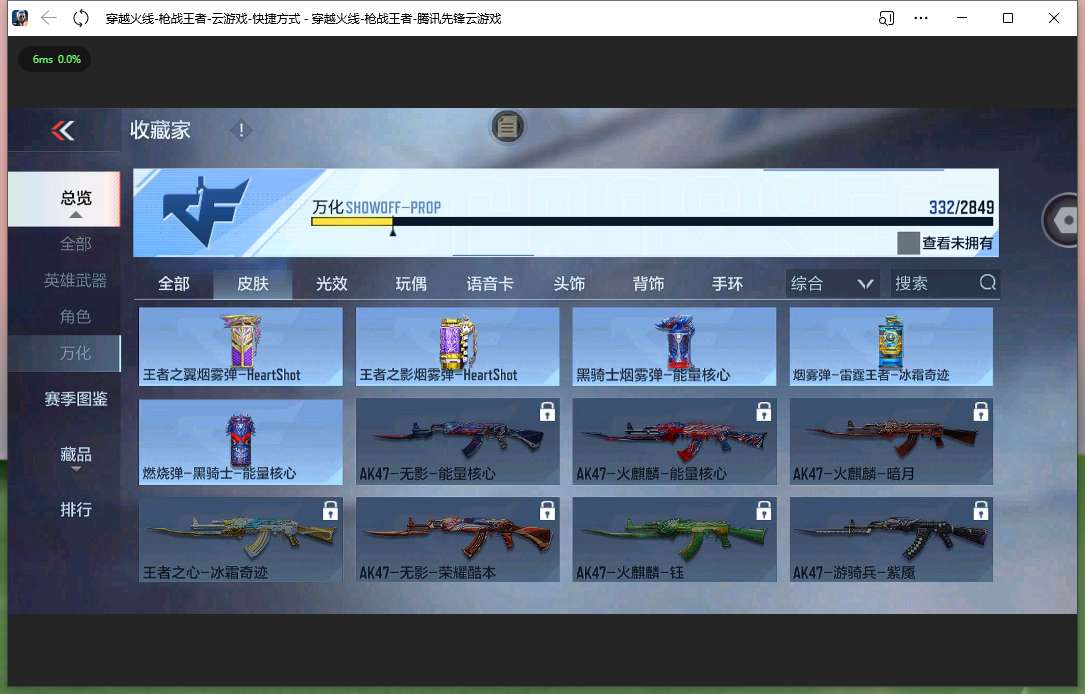Click the lock icon on AK47-游骑兵-紫魇
This screenshot has height=694, width=1085.
[981, 511]
